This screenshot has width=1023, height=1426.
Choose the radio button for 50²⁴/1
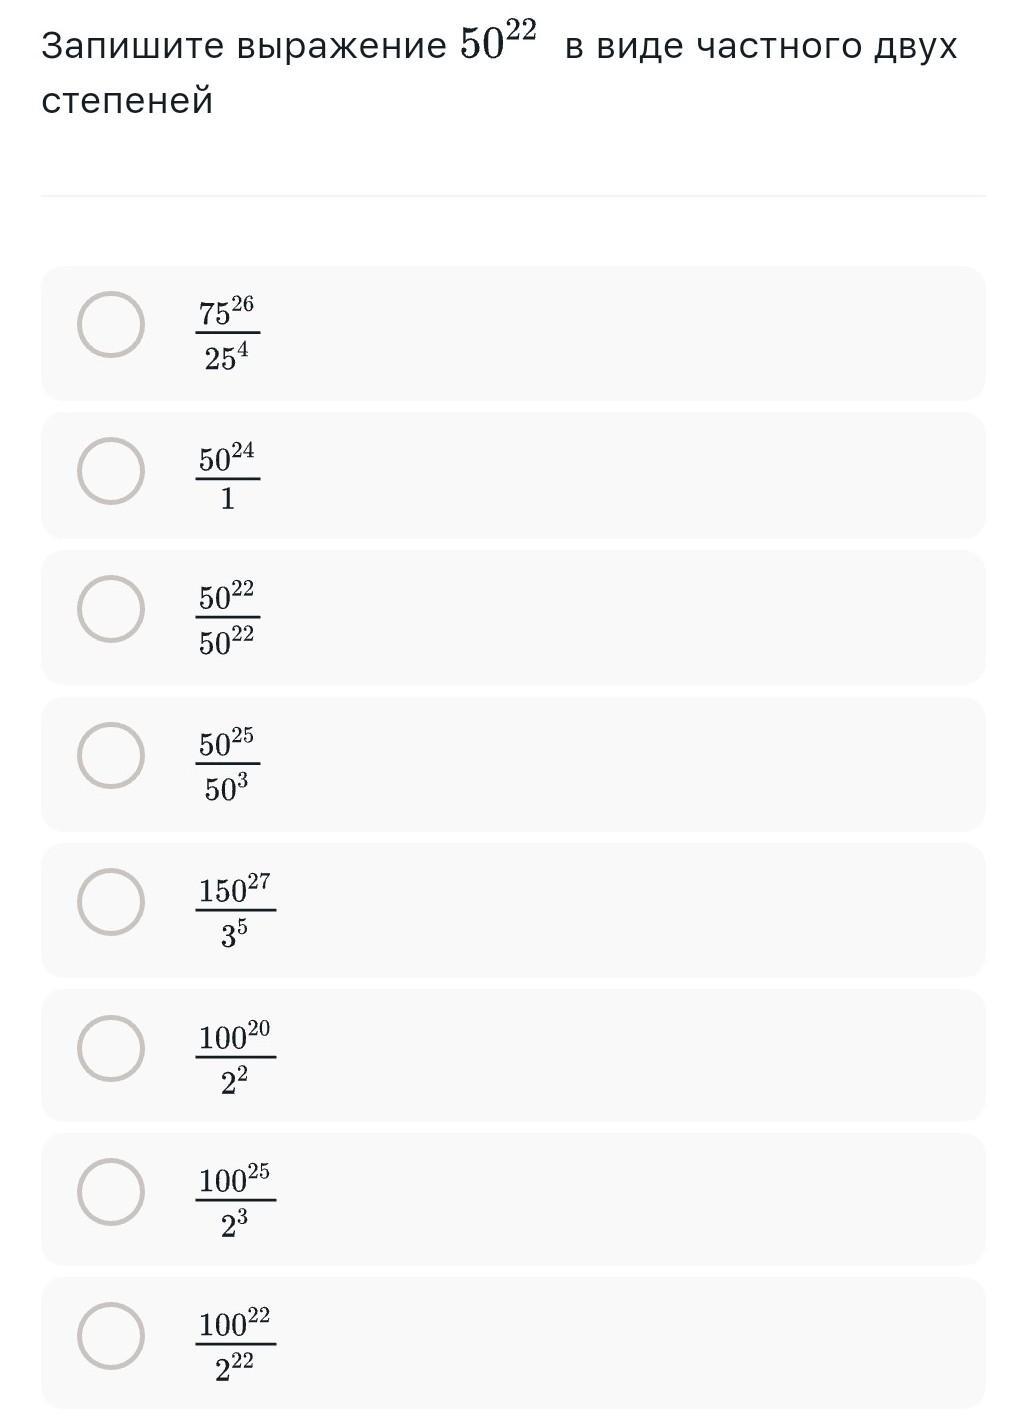(111, 471)
